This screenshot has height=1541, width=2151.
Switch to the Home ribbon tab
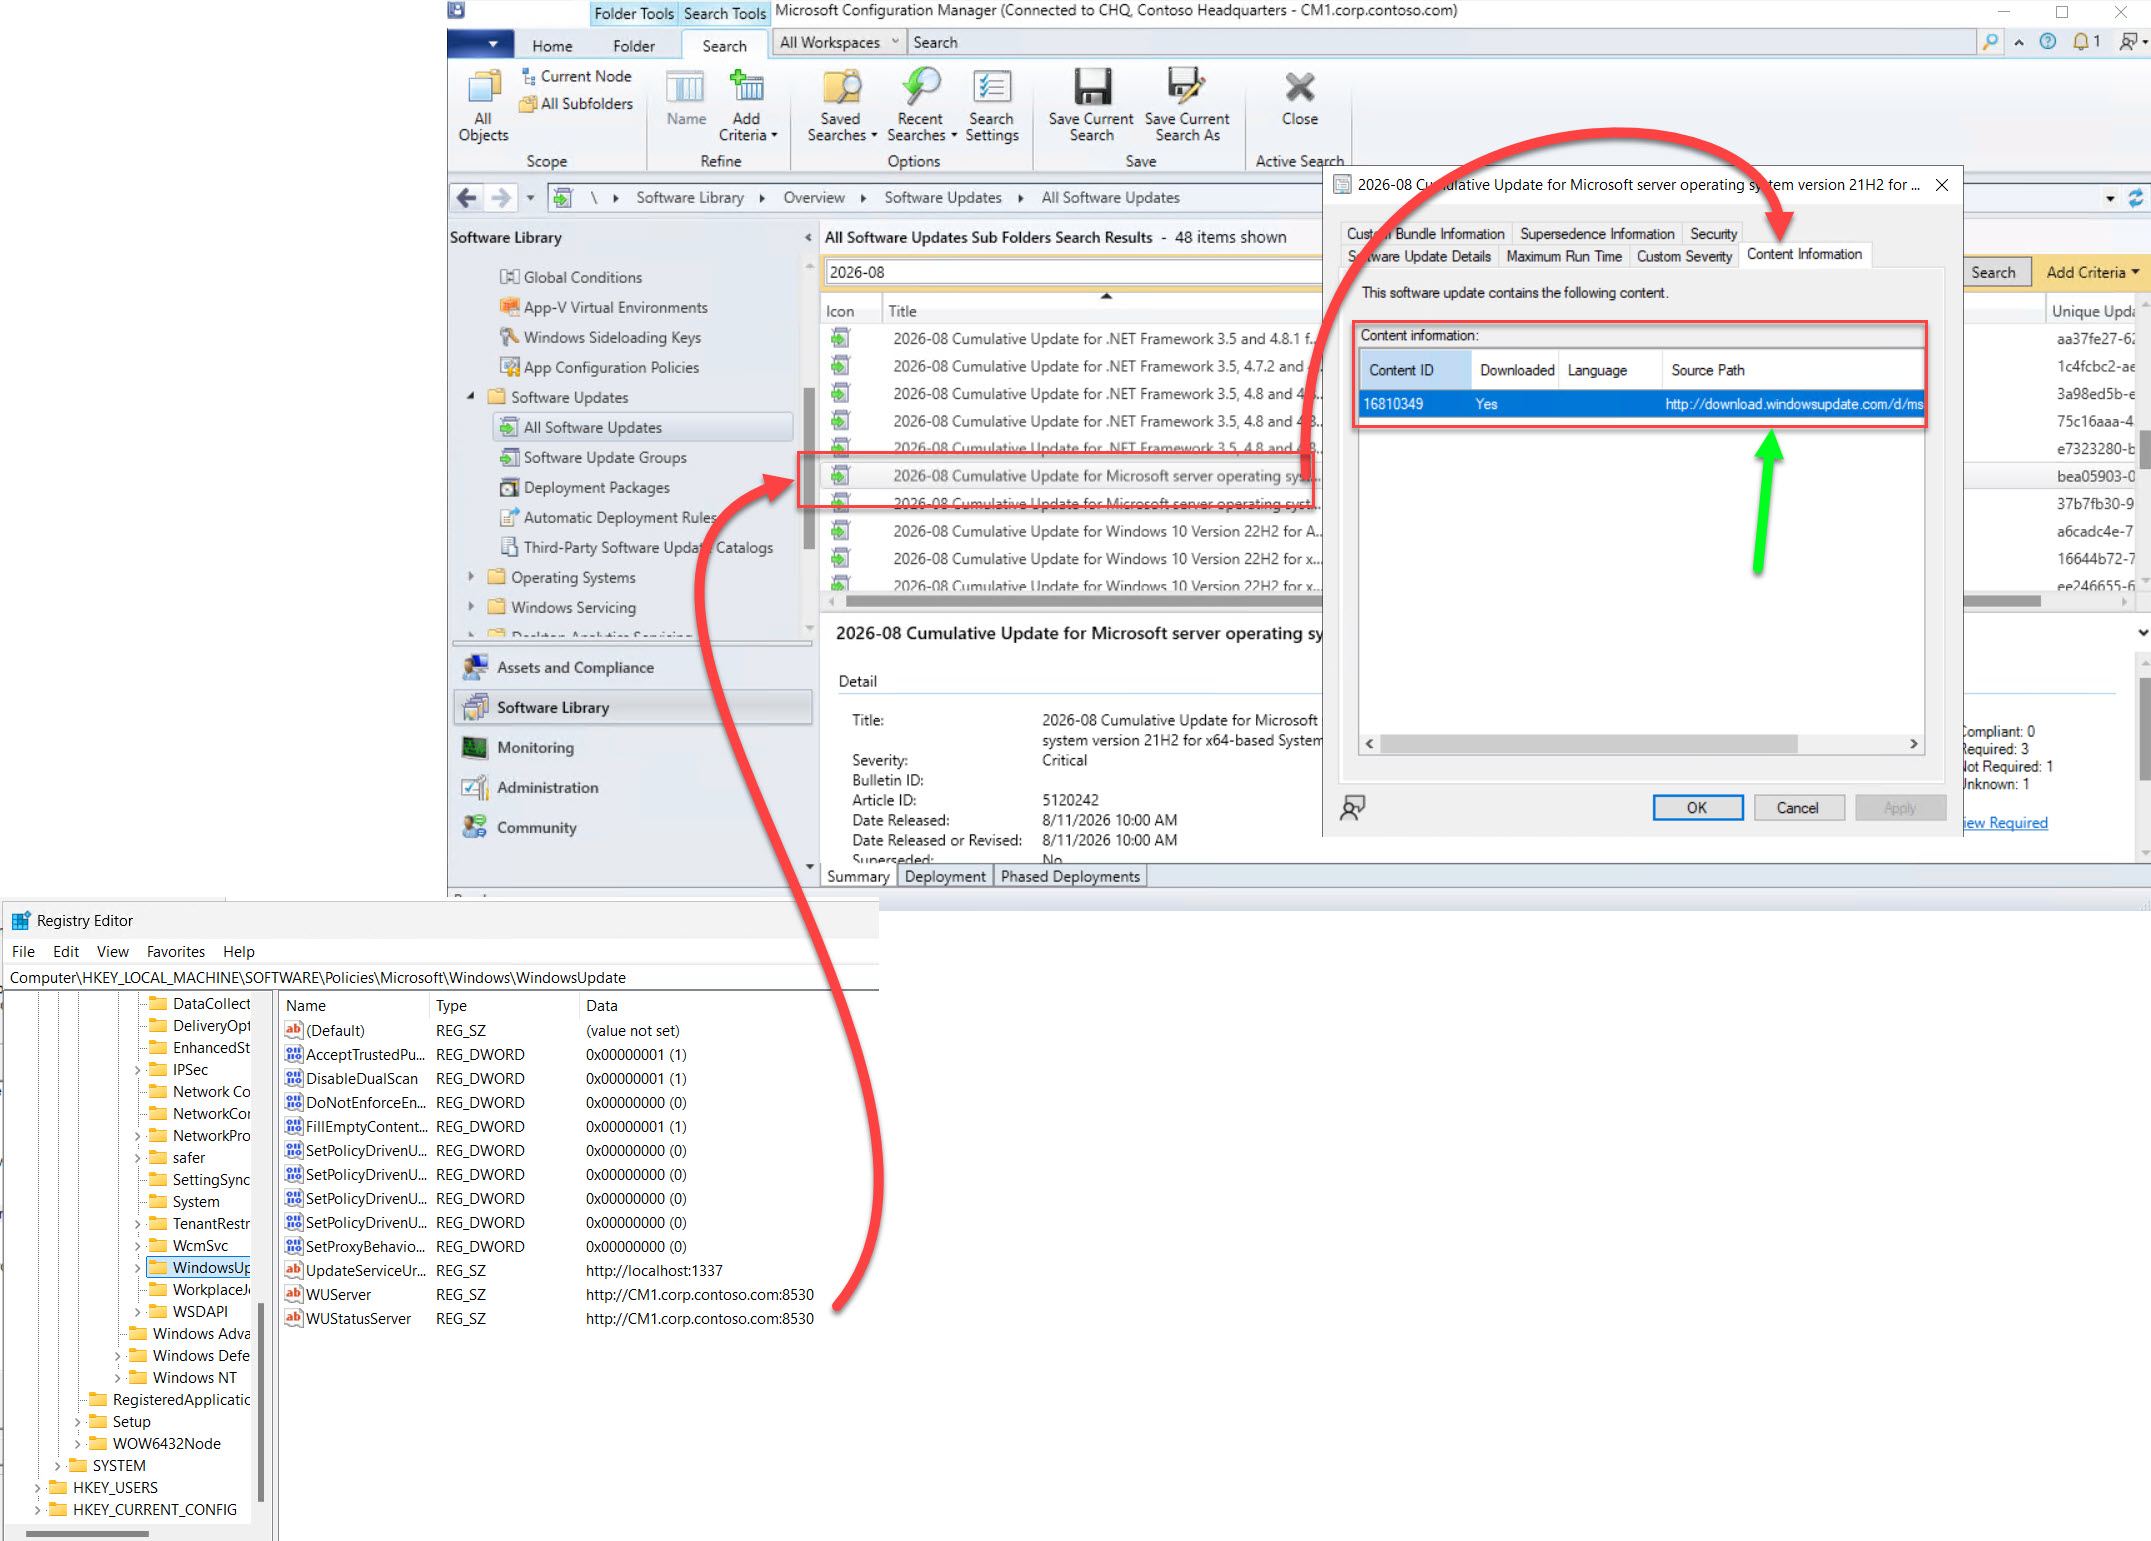(552, 46)
